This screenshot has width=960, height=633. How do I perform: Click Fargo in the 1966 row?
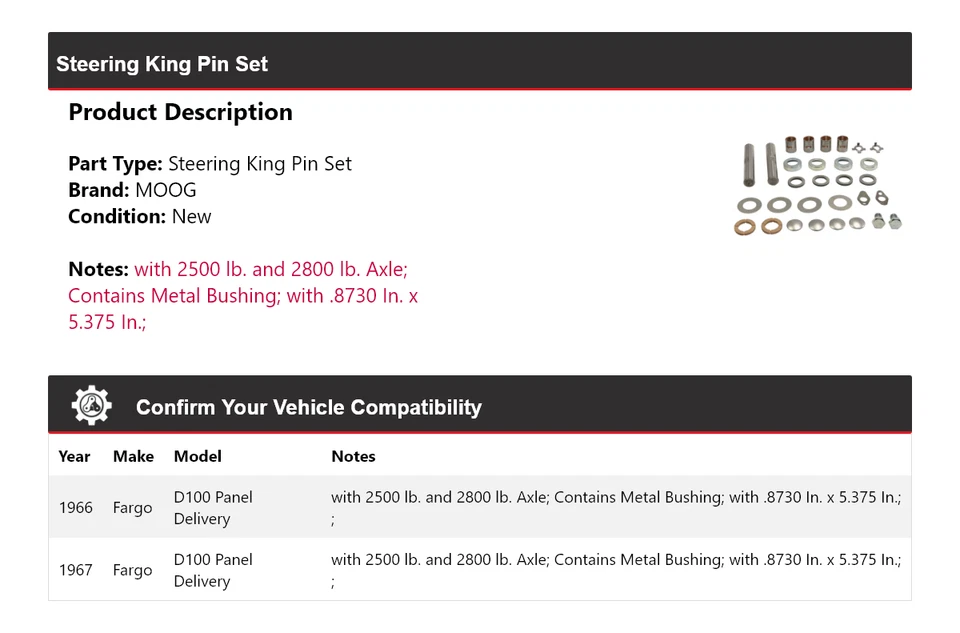[x=132, y=508]
